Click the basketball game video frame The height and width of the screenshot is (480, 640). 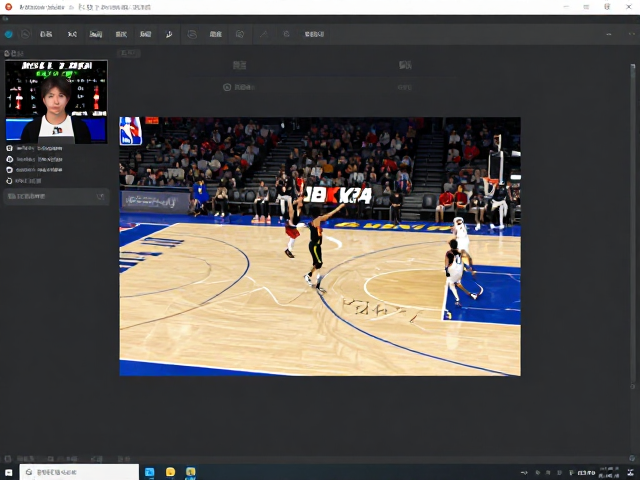[x=320, y=247]
